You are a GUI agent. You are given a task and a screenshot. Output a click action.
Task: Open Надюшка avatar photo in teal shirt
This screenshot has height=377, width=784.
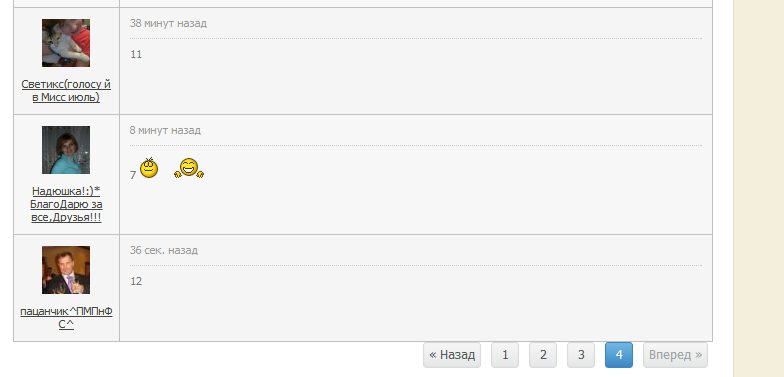click(x=66, y=150)
